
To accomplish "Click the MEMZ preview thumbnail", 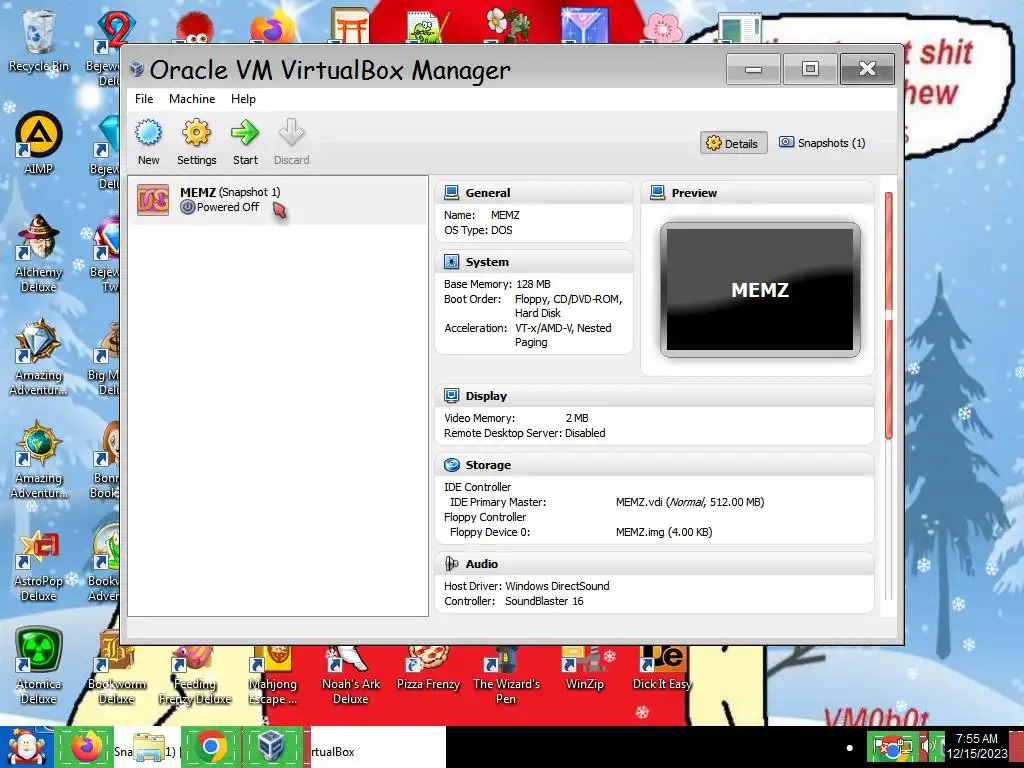I will coord(760,290).
